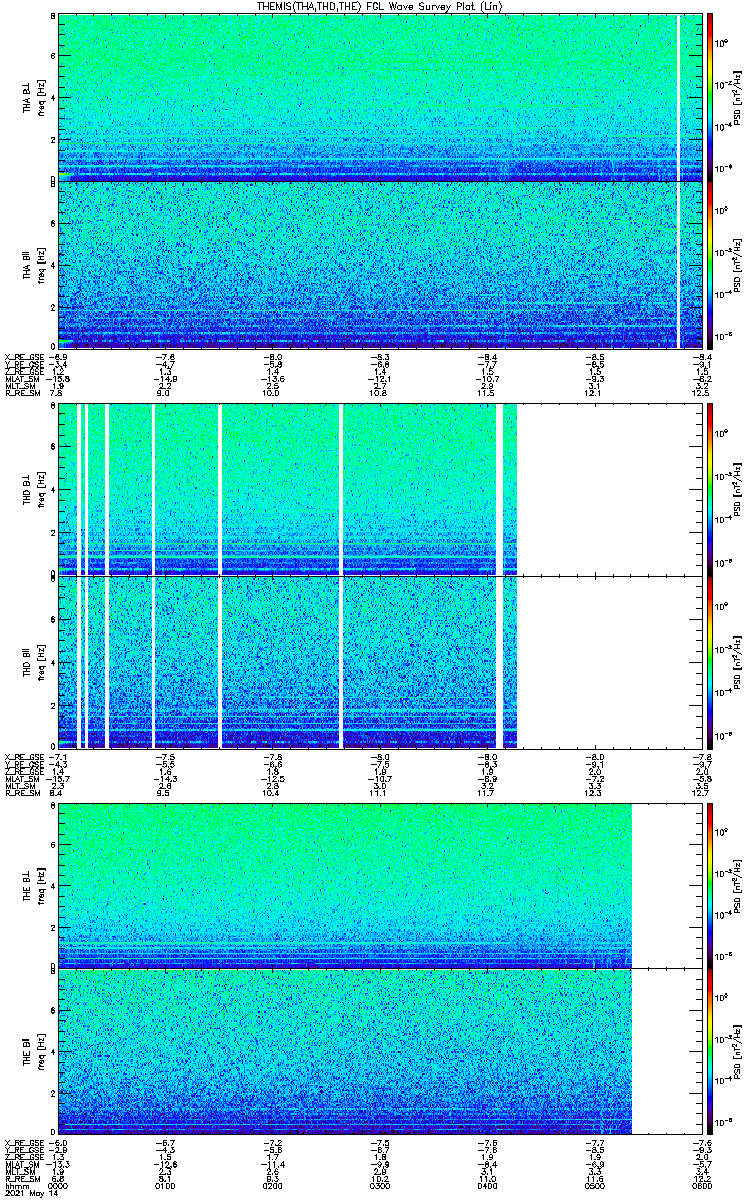This screenshot has height=1200, width=750.
Task: Click the PSD units label of THD B∥ color bar
Action: point(737,662)
